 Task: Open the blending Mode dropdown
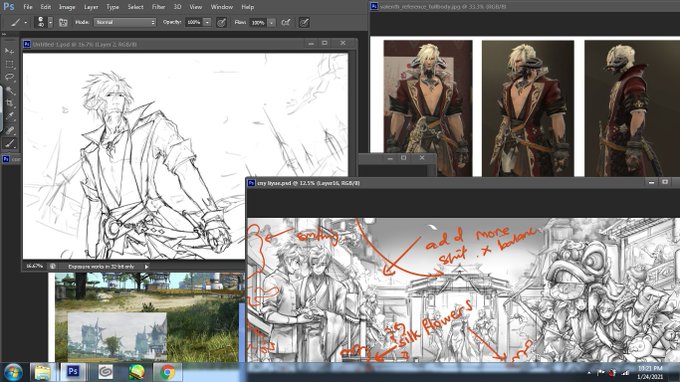click(125, 22)
